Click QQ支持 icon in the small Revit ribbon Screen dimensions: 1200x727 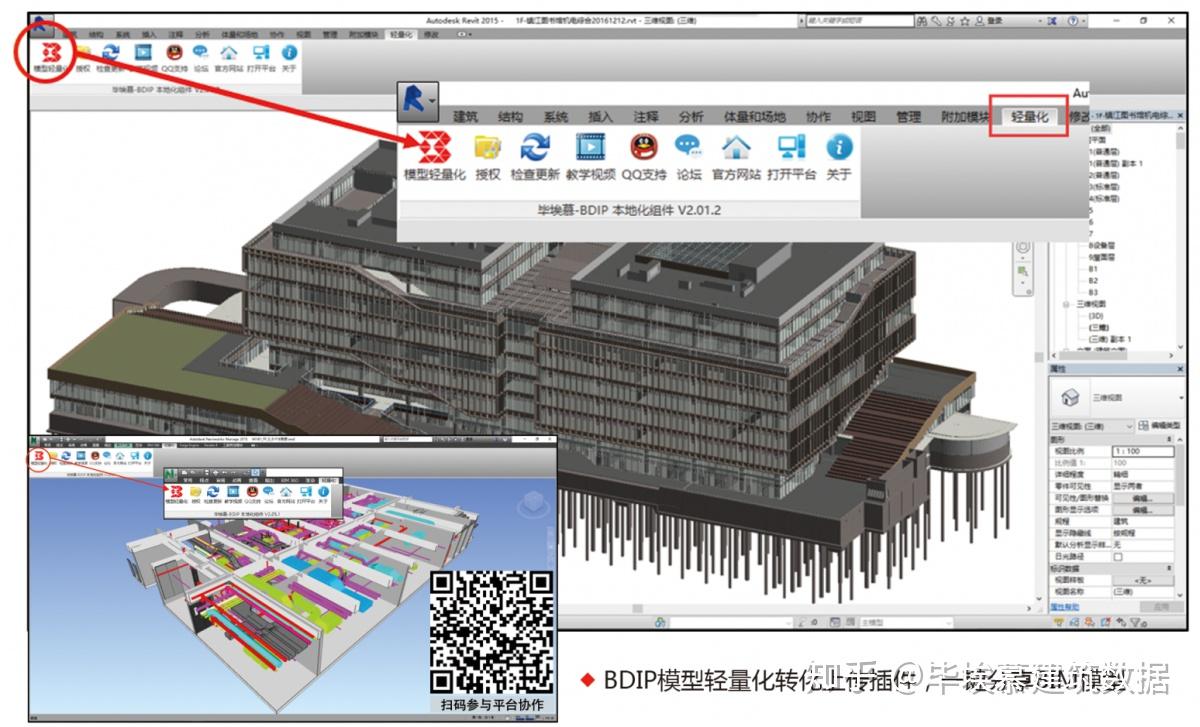point(174,53)
